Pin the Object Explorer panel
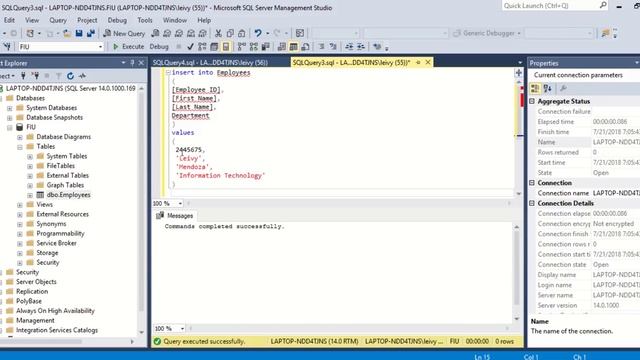Image resolution: width=640 pixels, height=360 pixels. coord(132,63)
